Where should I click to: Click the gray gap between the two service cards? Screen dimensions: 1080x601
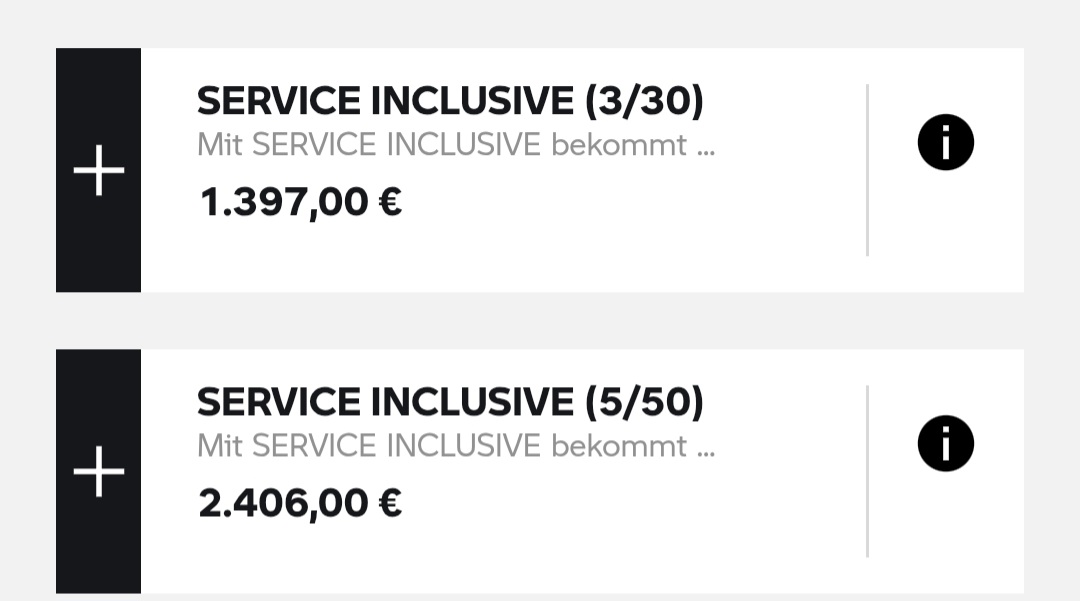pos(540,320)
